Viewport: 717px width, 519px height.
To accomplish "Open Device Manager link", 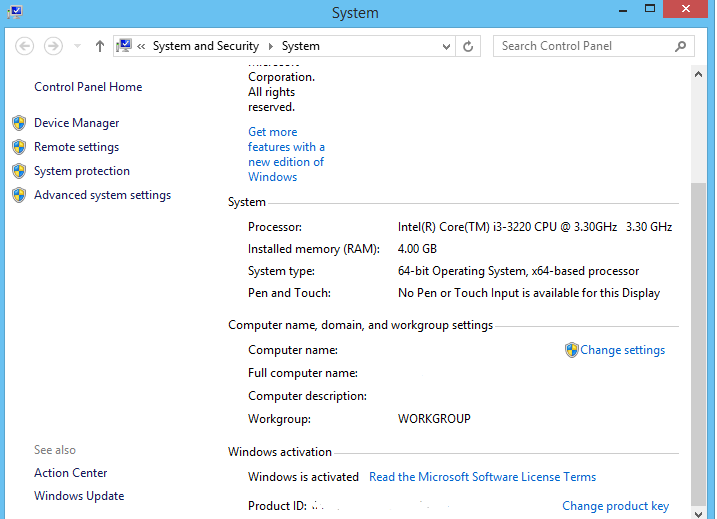I will point(76,123).
